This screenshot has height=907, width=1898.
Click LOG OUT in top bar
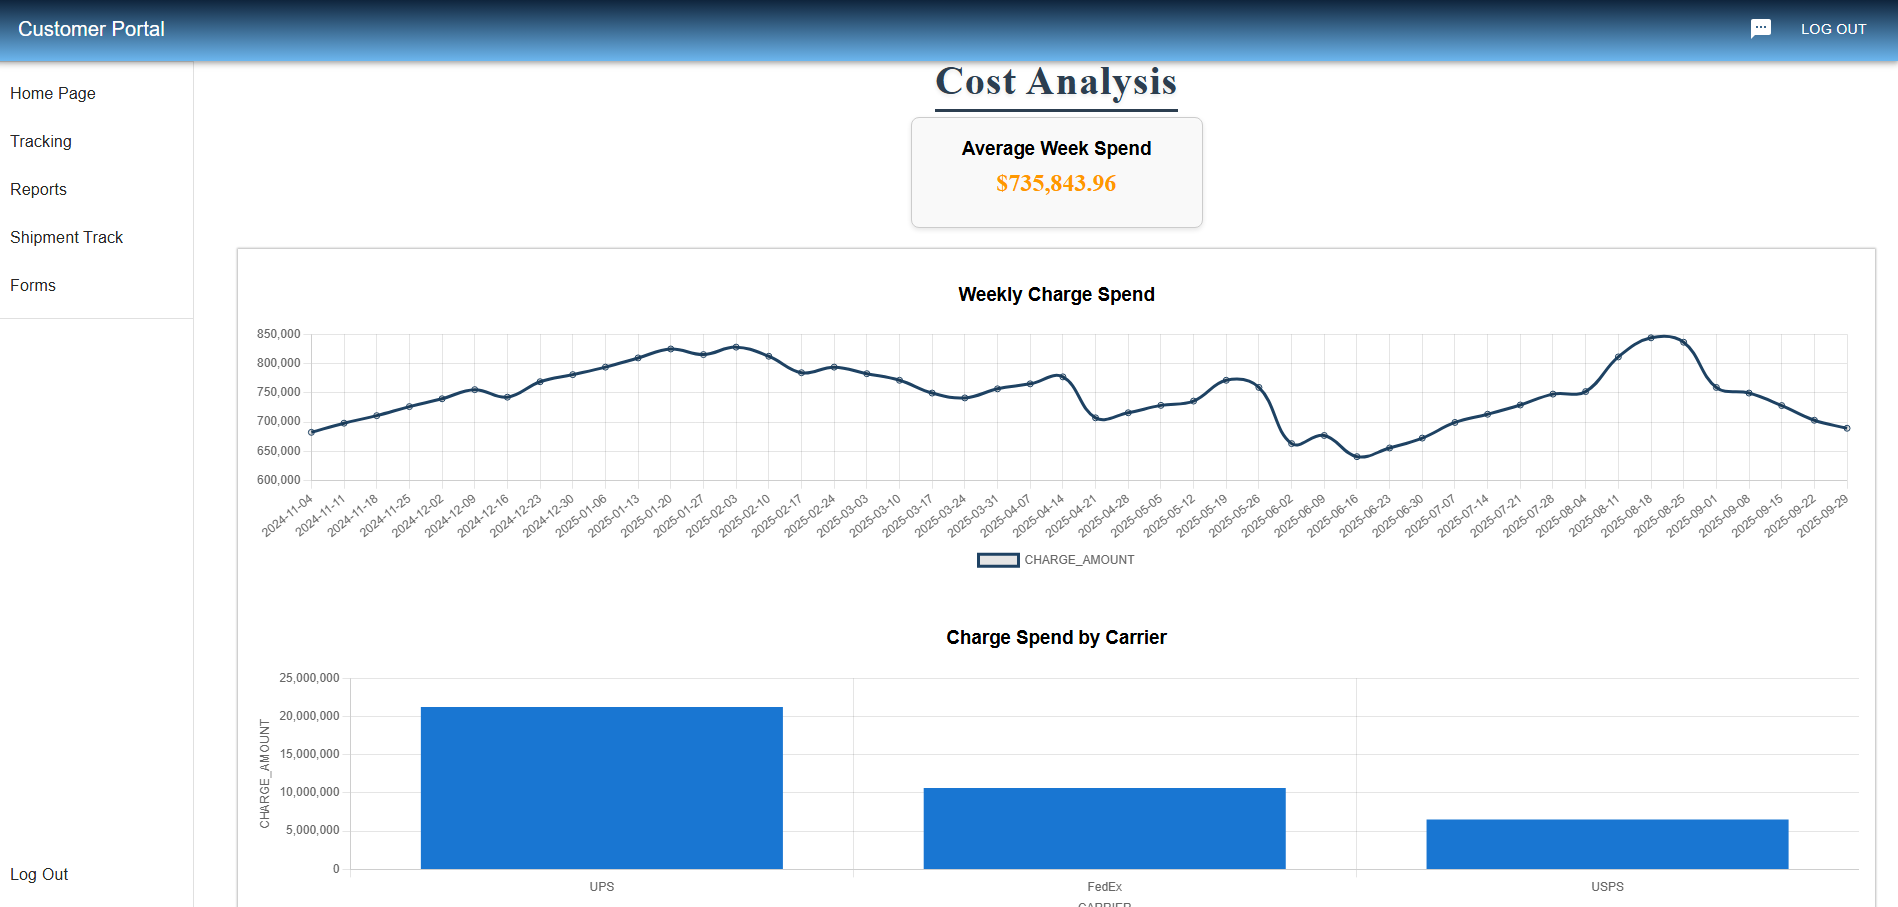pos(1833,29)
